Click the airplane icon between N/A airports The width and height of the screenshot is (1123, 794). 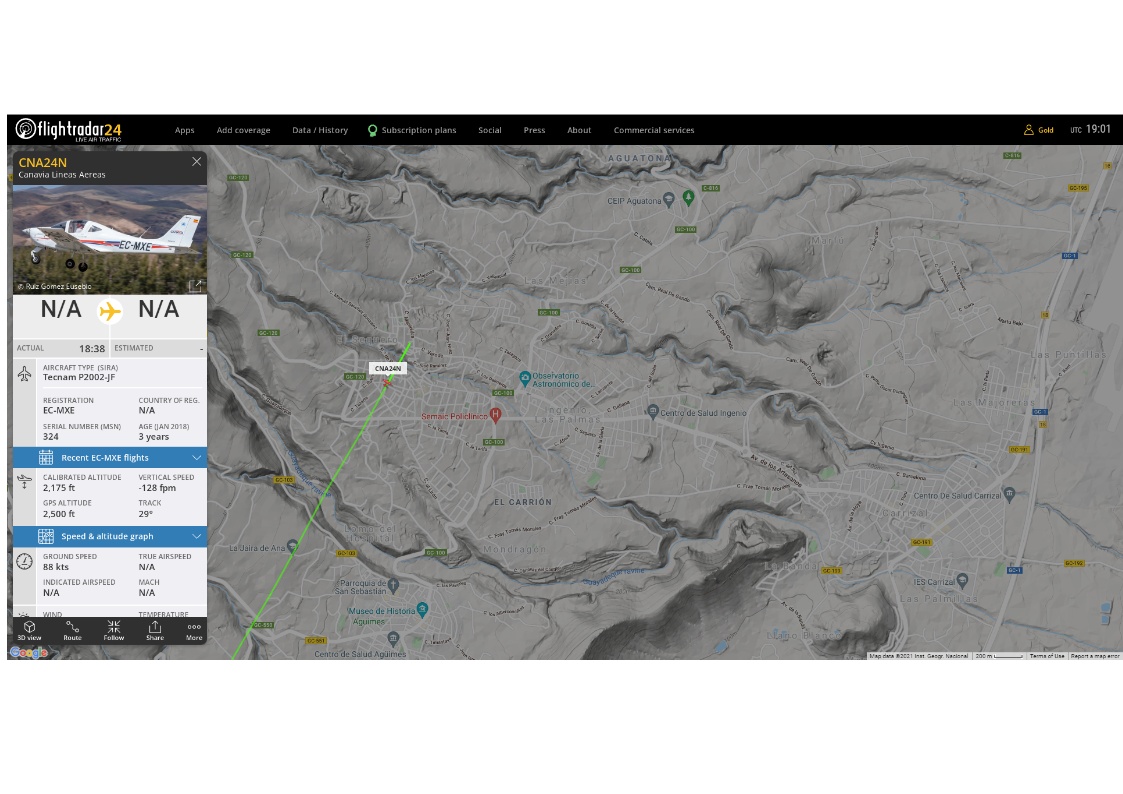coord(110,311)
